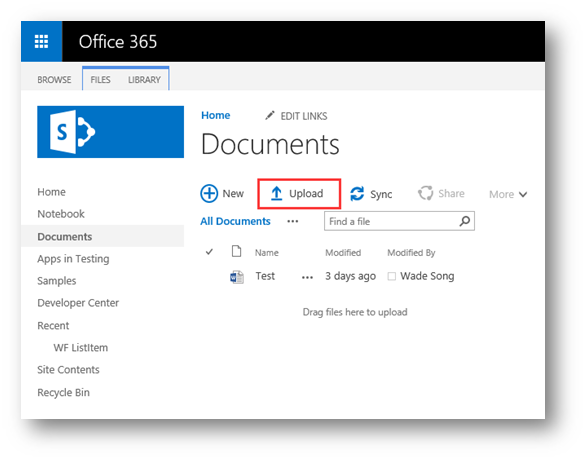Open Apps in Testing navigation link

point(73,259)
